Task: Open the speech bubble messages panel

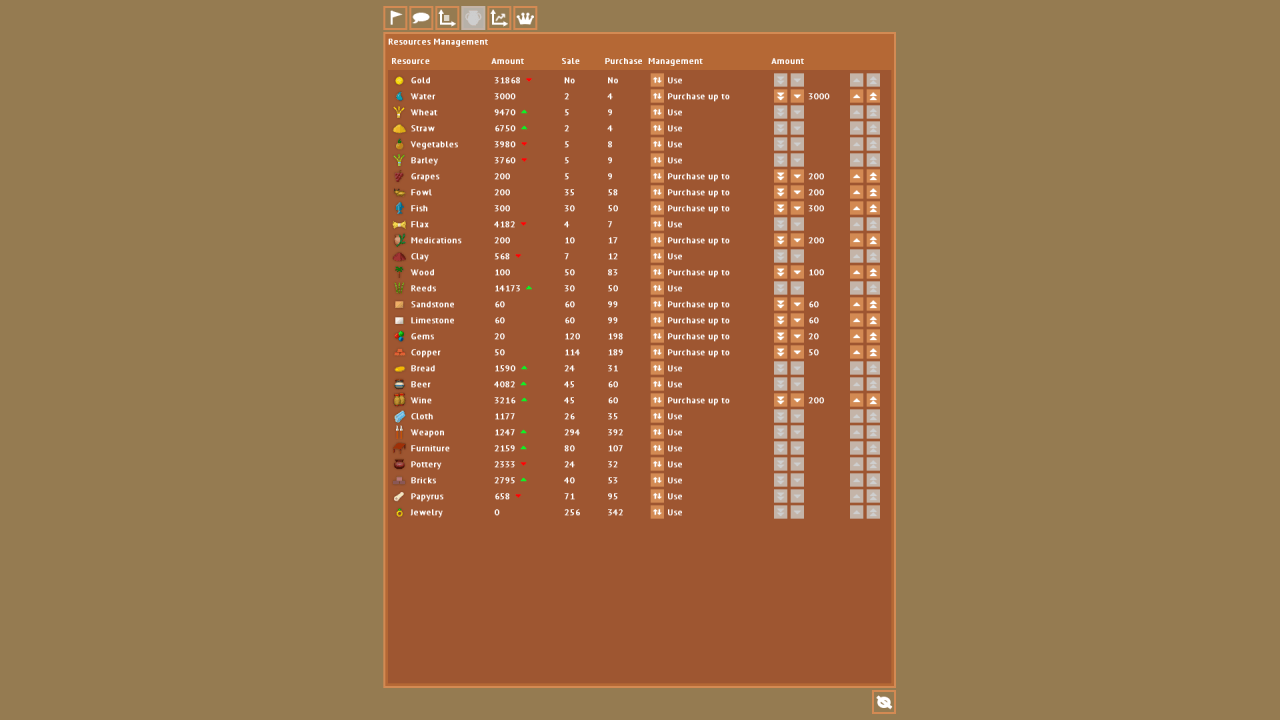Action: tap(422, 18)
